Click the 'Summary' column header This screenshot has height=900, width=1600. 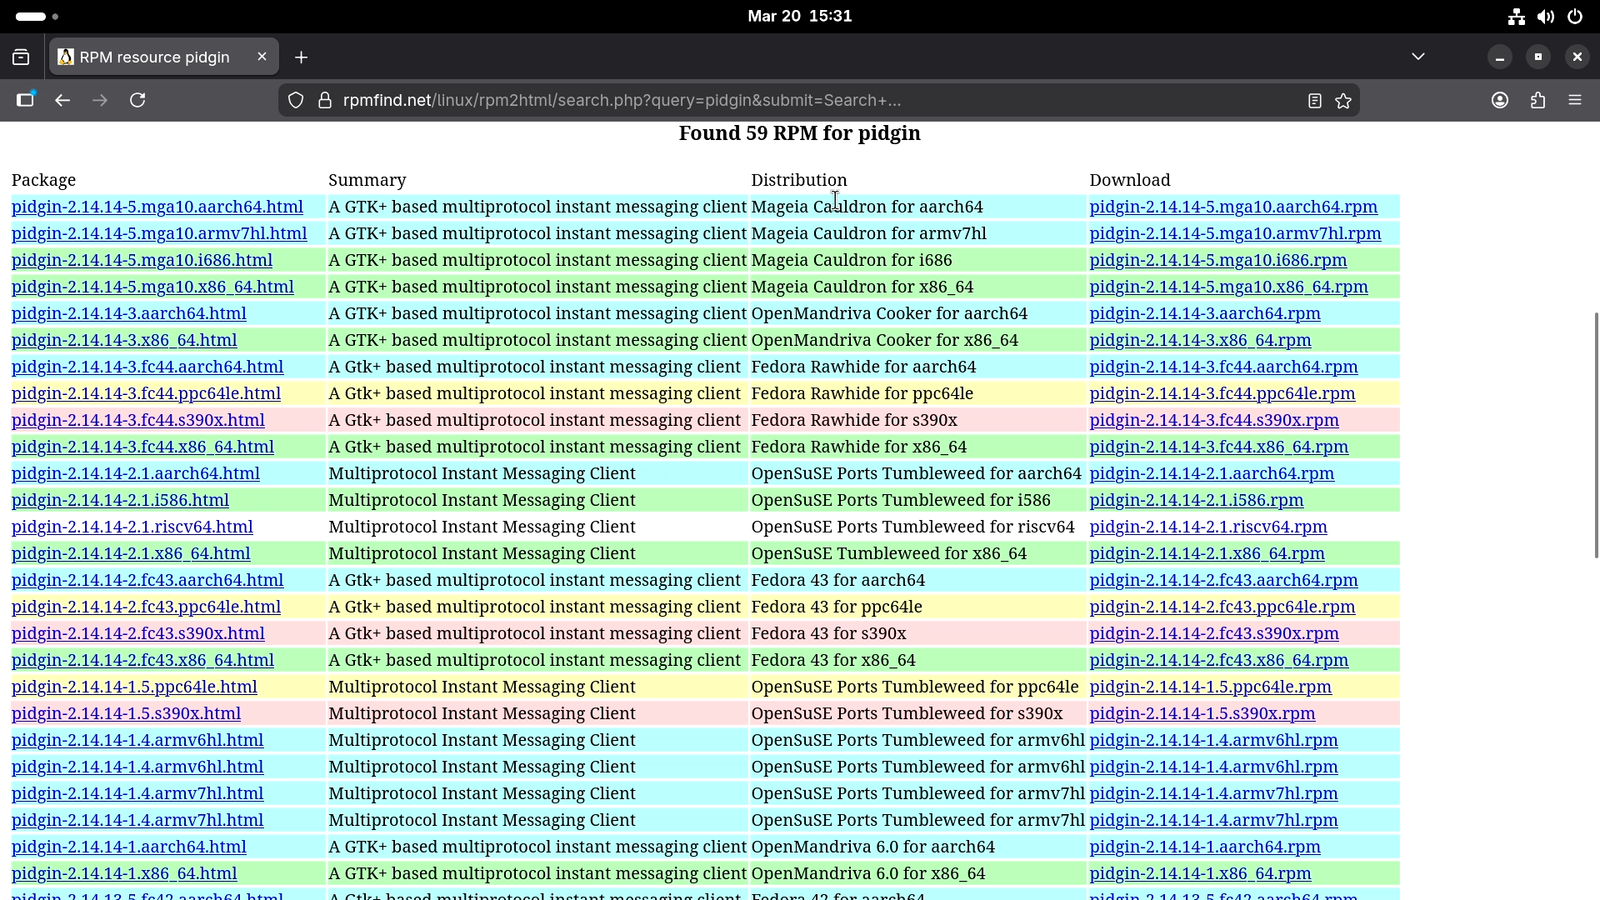367,180
